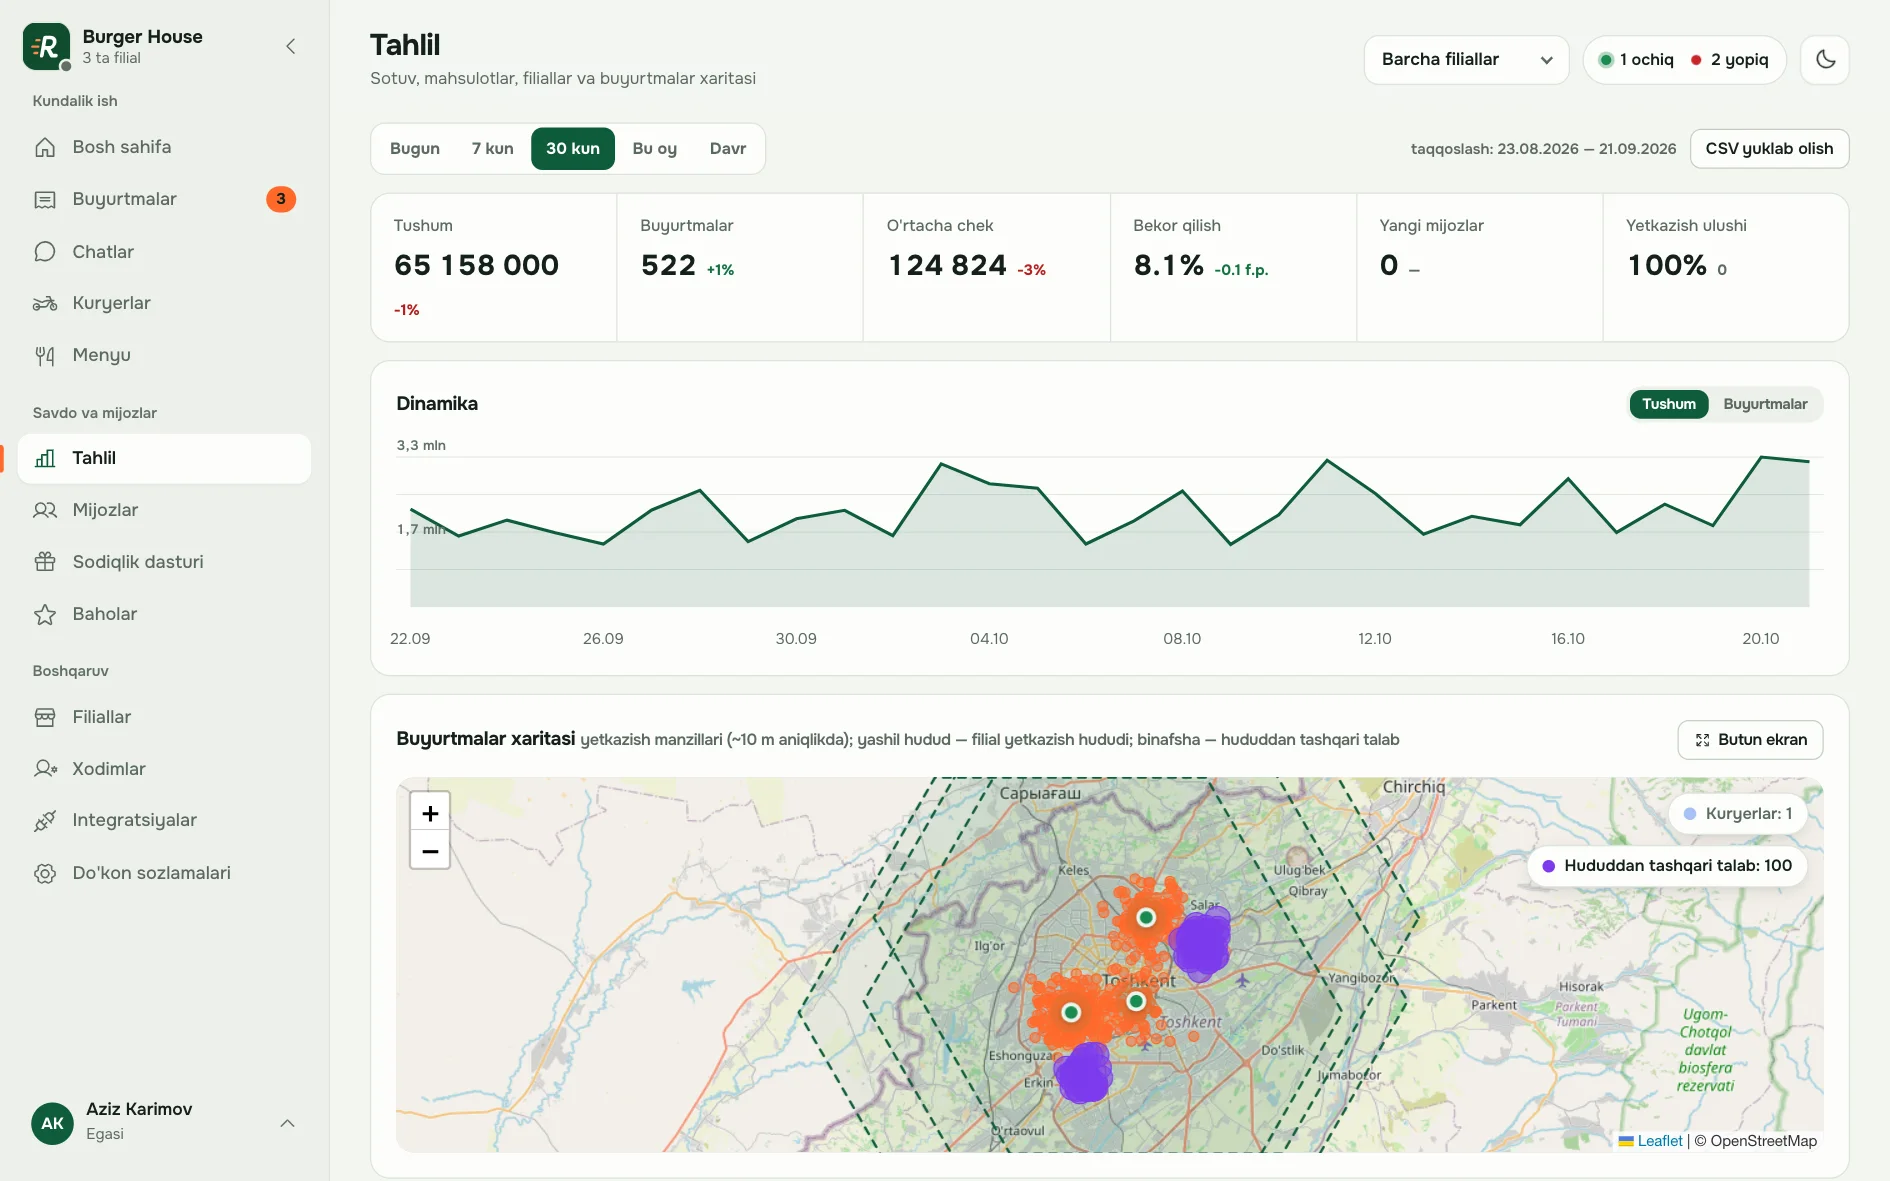Viewport: 1890px width, 1181px height.
Task: Open Baholar star icon
Action: point(45,614)
